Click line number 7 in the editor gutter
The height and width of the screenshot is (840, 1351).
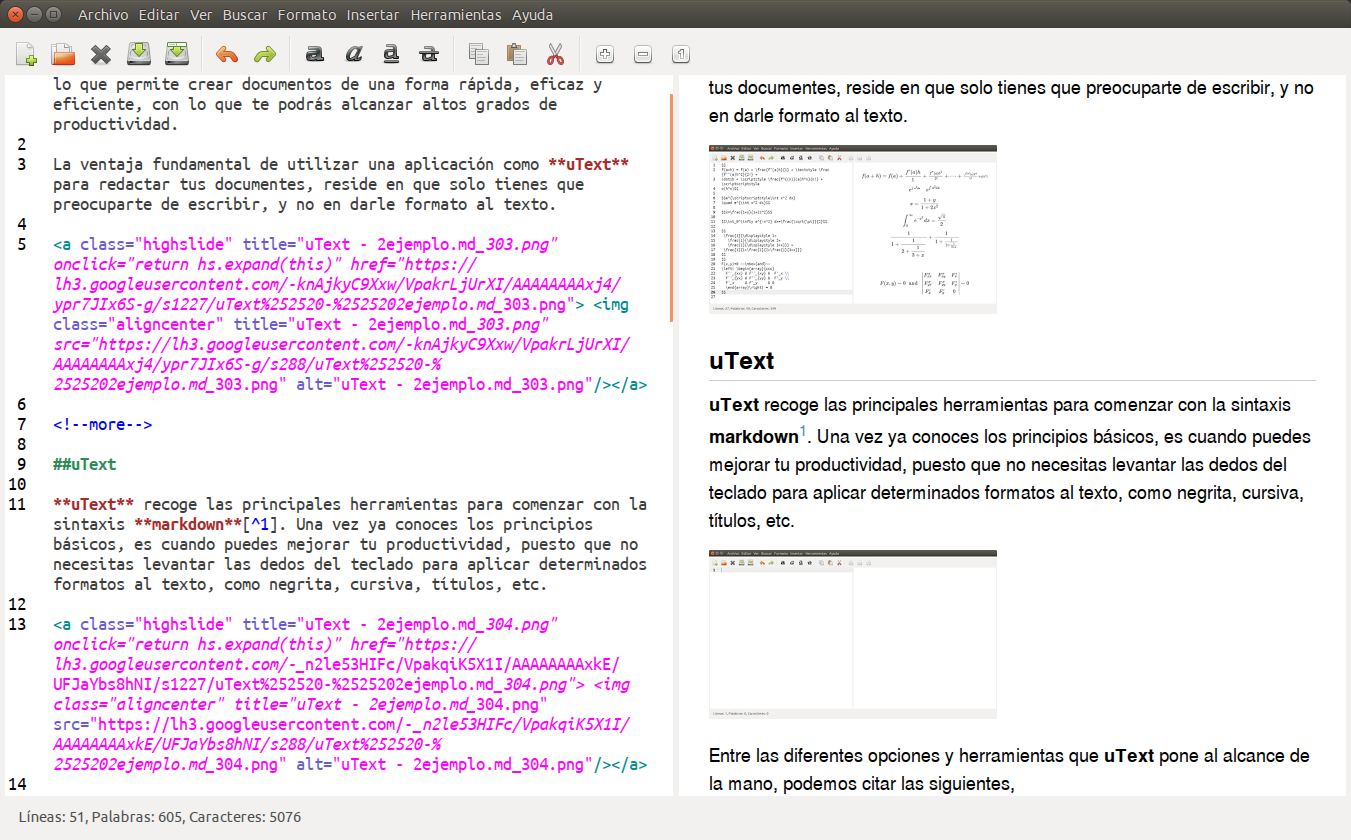pyautogui.click(x=21, y=424)
